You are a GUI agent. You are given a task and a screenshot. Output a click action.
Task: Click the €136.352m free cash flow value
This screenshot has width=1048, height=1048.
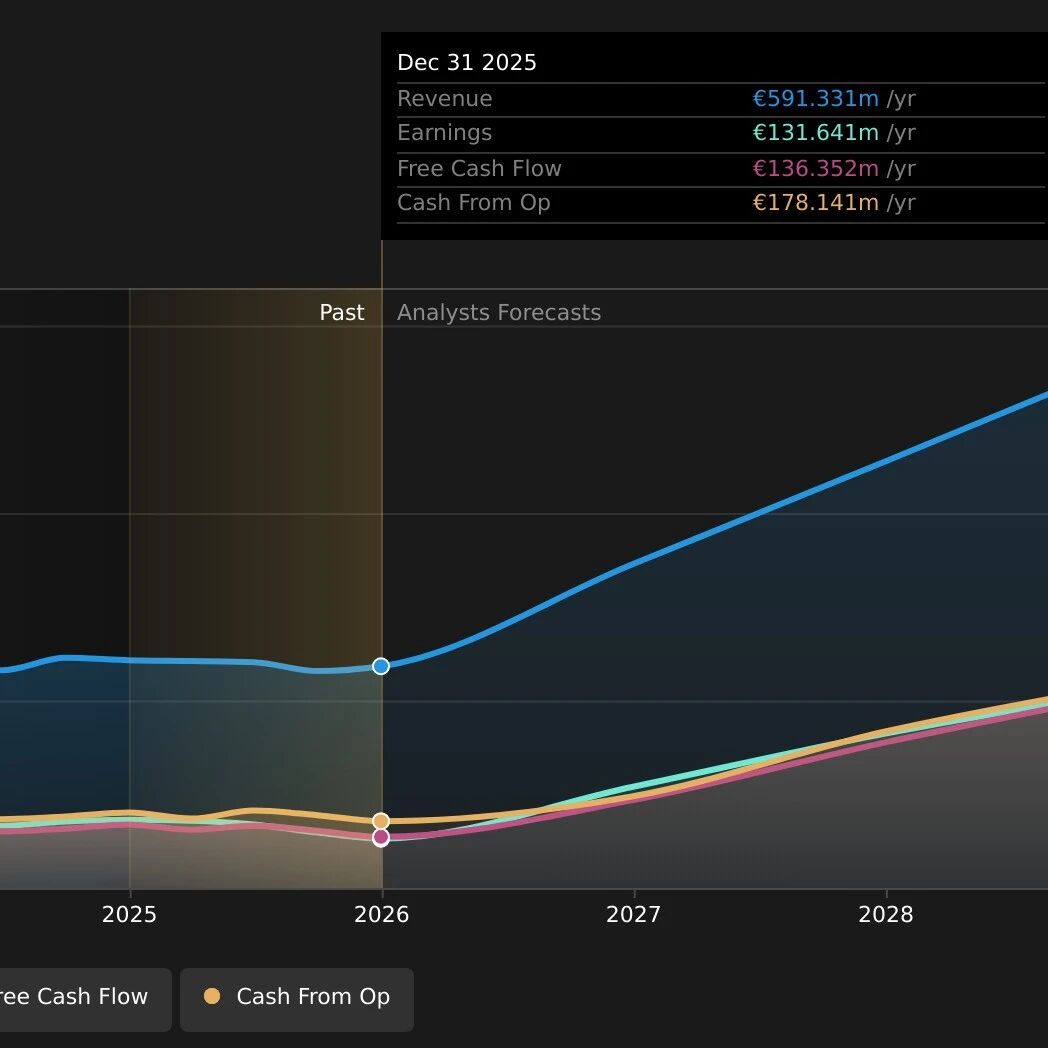[x=815, y=169]
